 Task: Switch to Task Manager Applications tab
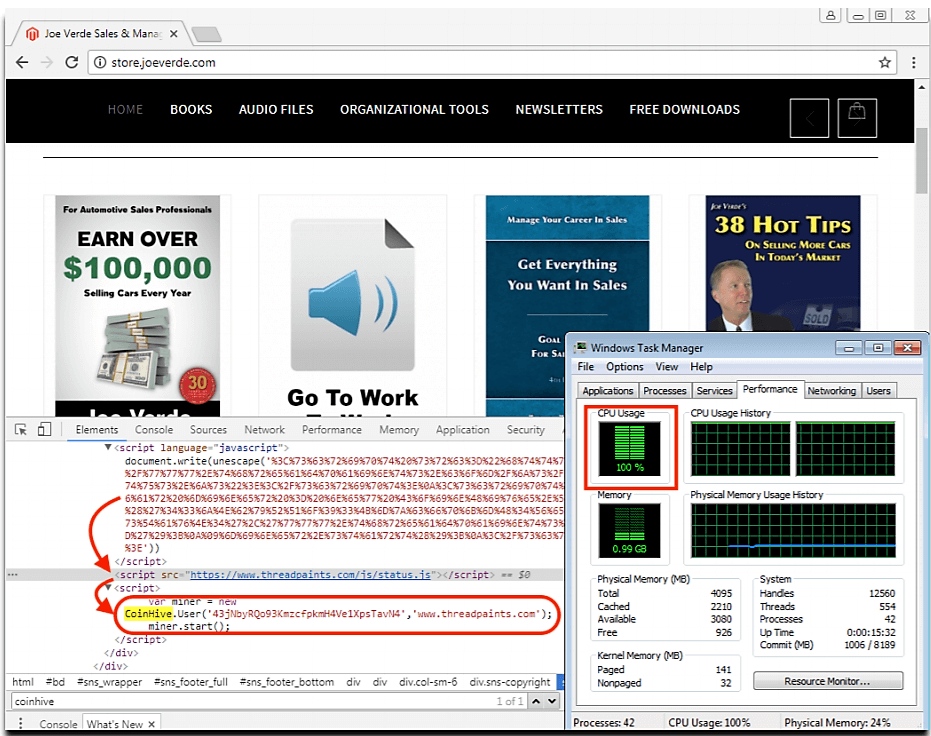[608, 391]
